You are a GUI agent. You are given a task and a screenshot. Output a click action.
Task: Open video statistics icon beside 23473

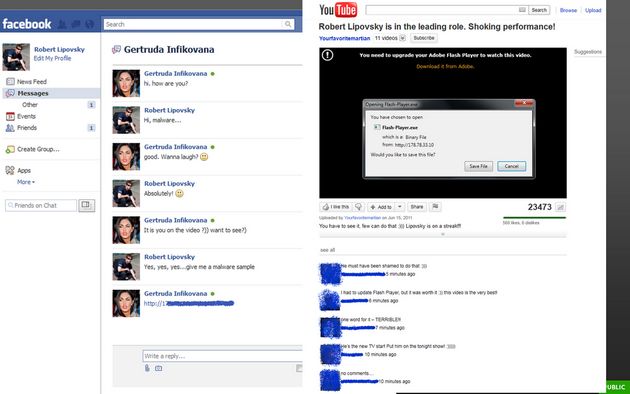pos(560,207)
